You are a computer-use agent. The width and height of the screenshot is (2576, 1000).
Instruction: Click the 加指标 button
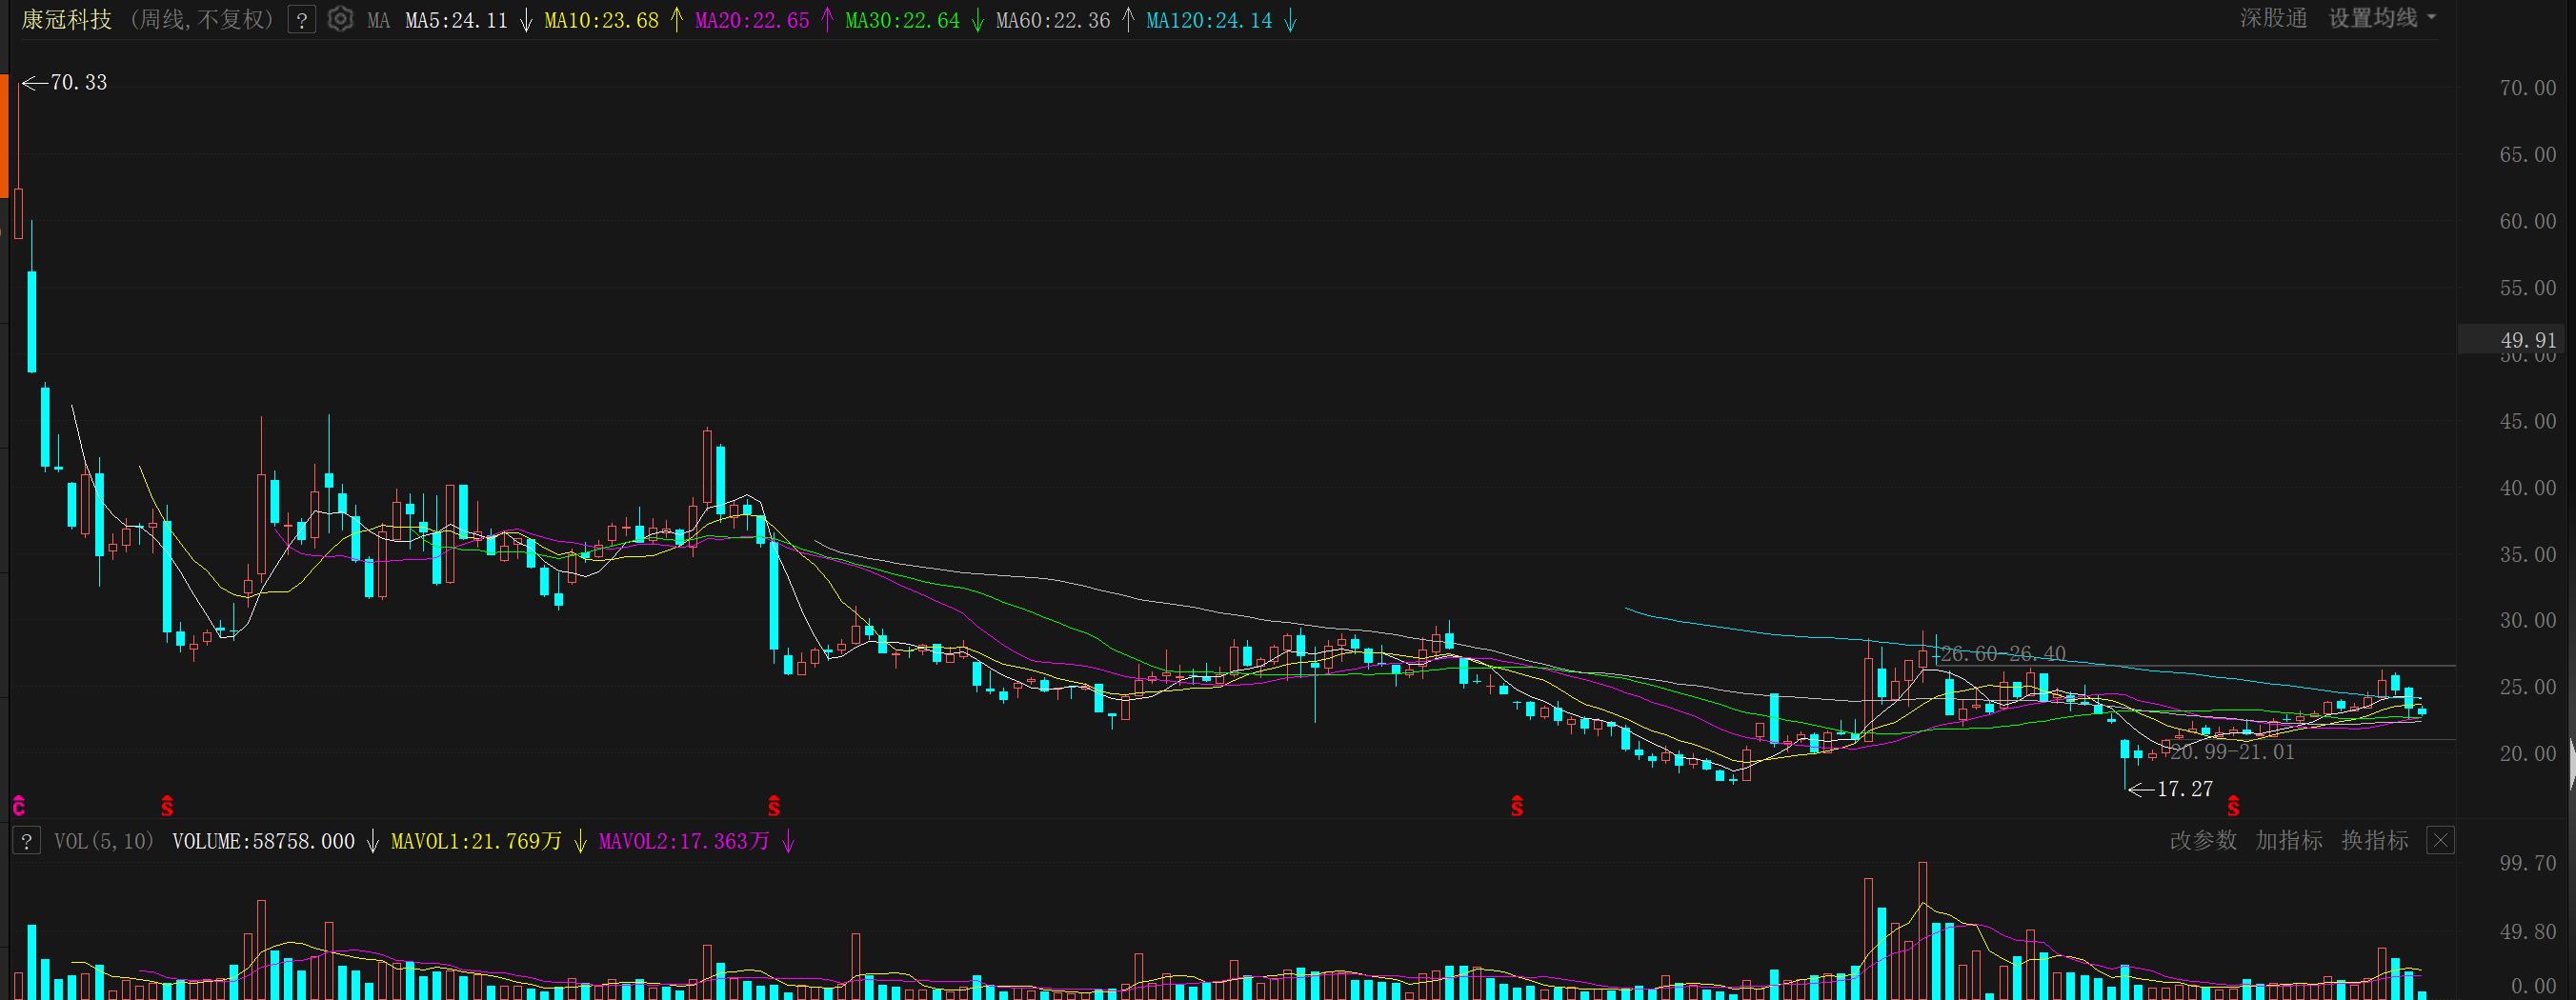2289,841
